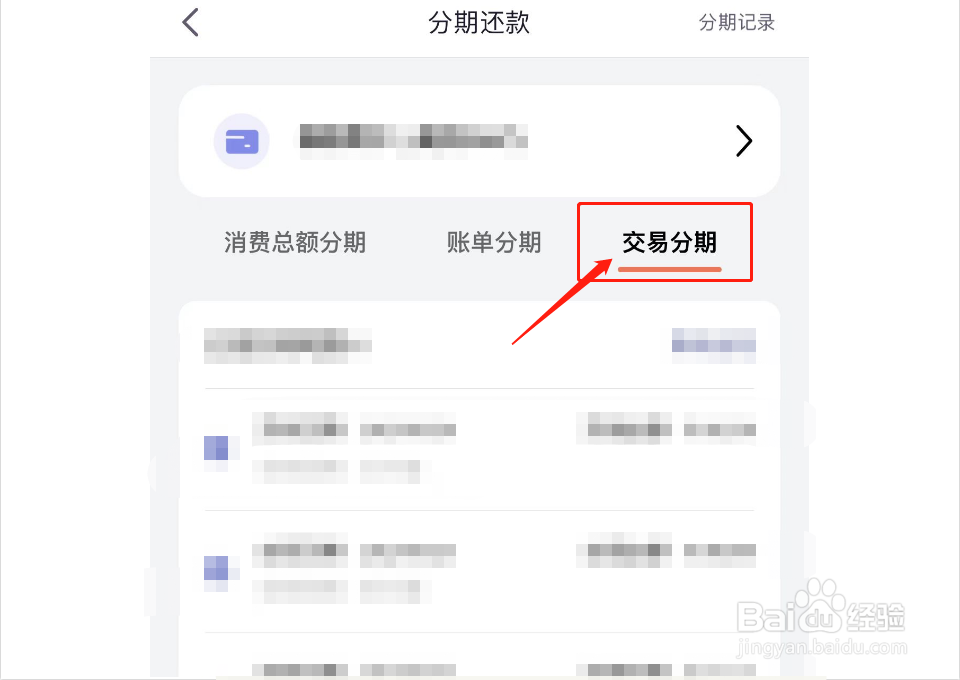Tap the back arrow beside 分期还款
The height and width of the screenshot is (680, 960).
click(x=190, y=23)
